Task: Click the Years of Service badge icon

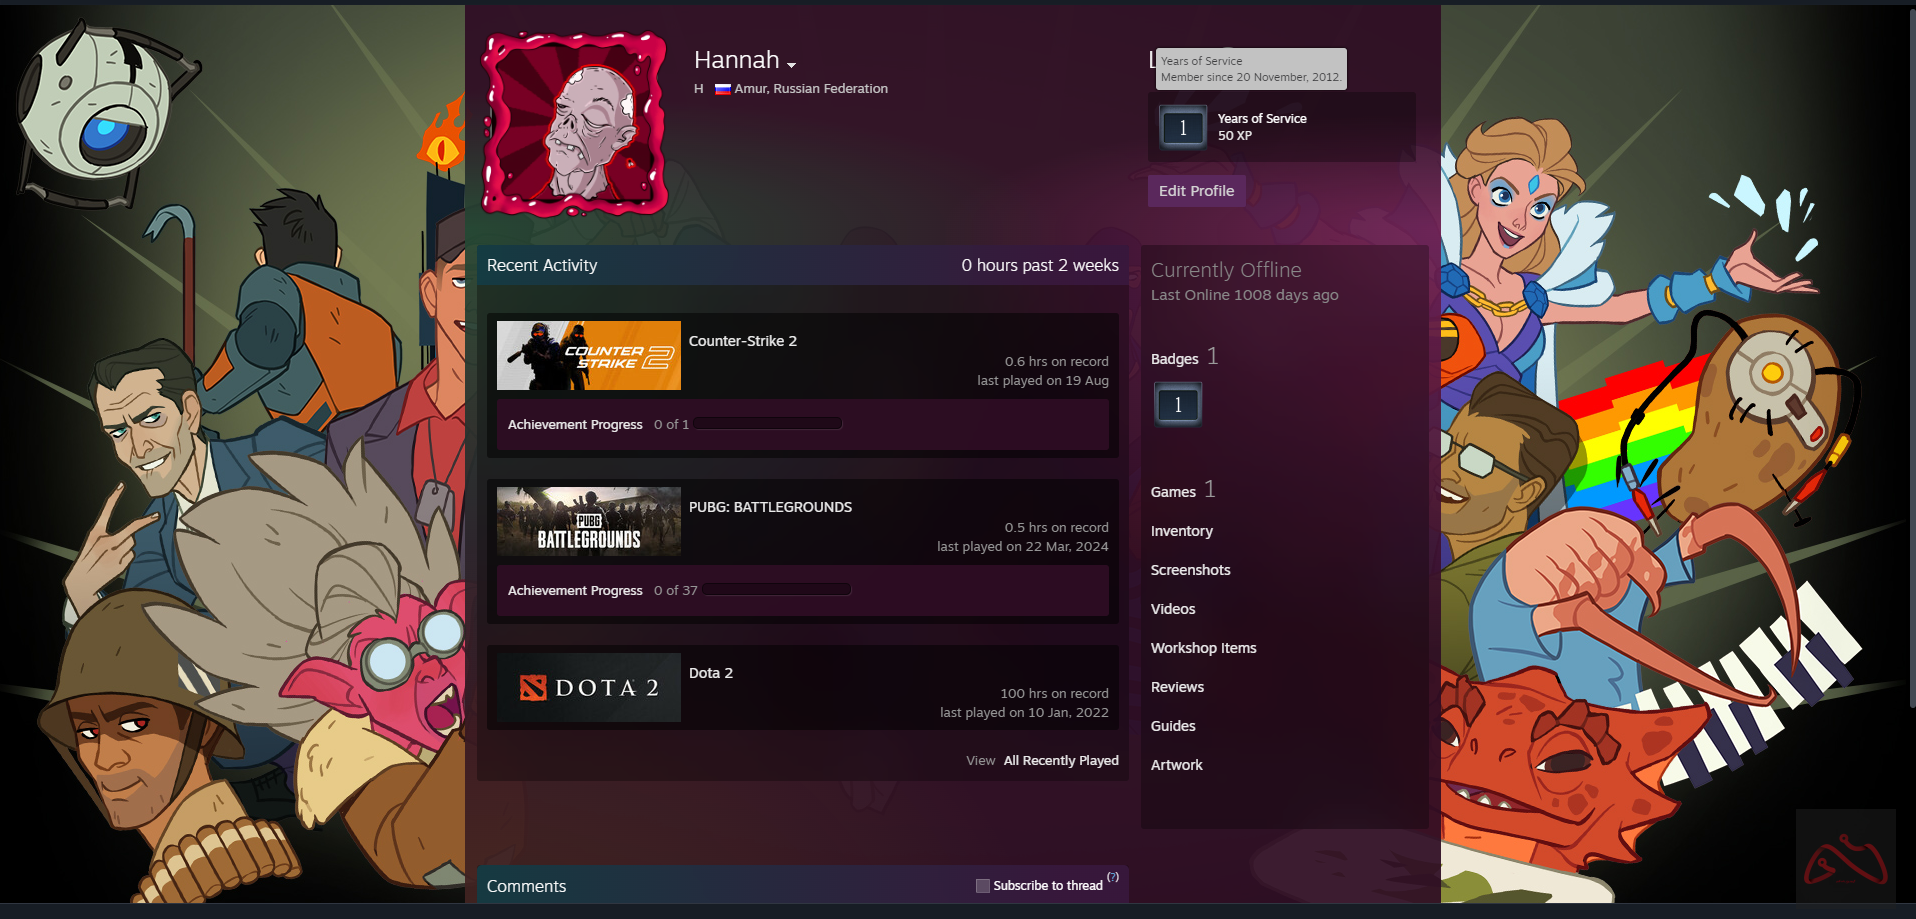Action: pyautogui.click(x=1183, y=128)
